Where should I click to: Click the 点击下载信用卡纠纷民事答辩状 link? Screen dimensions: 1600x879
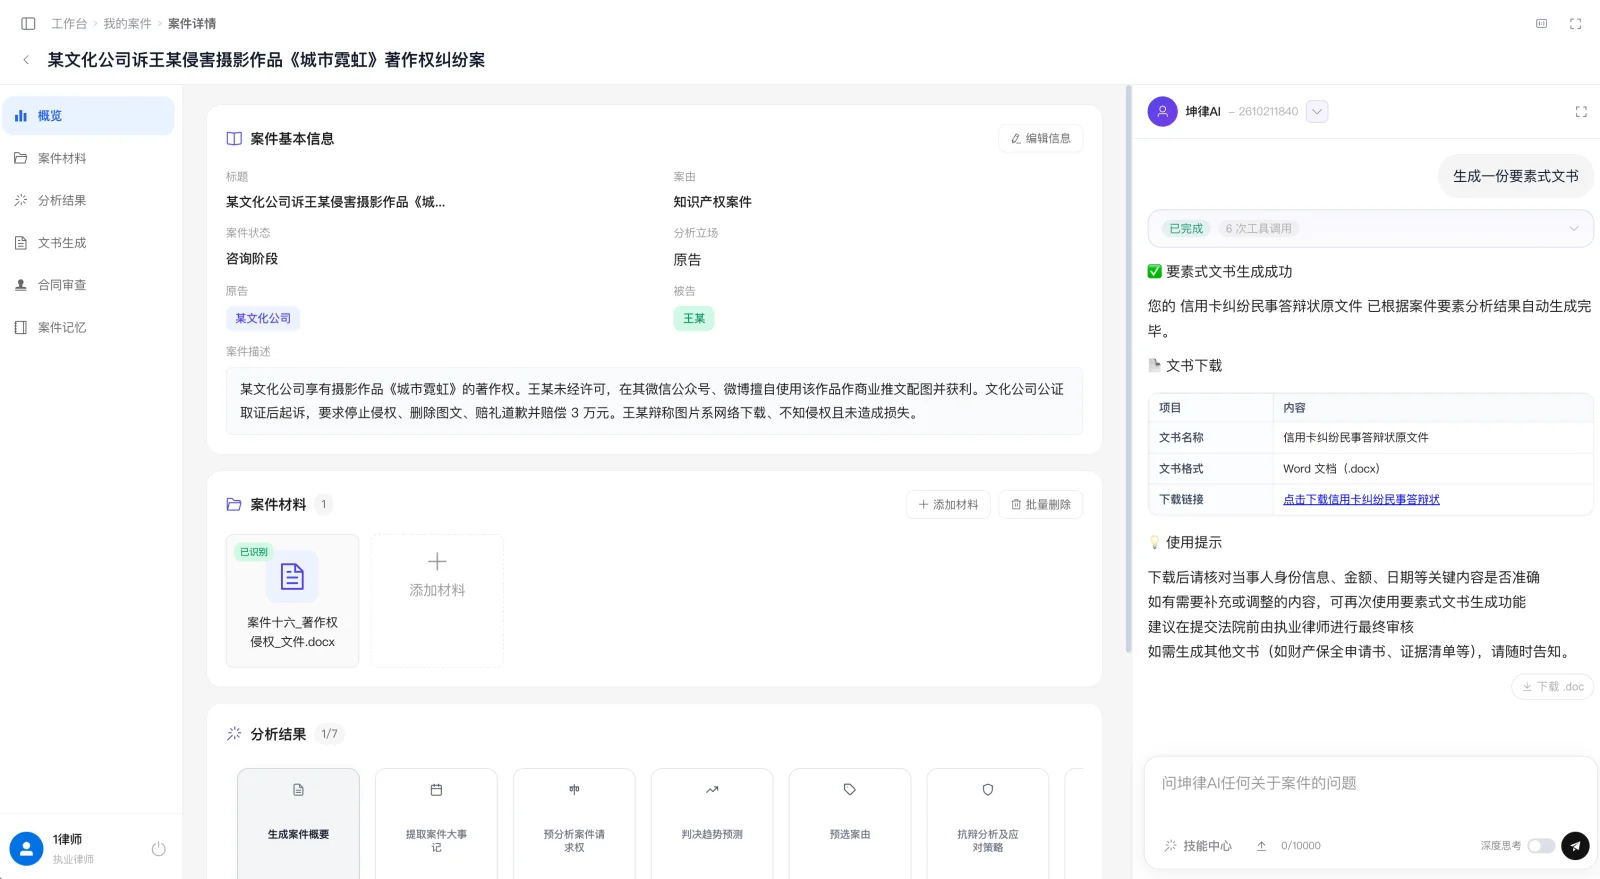1361,500
